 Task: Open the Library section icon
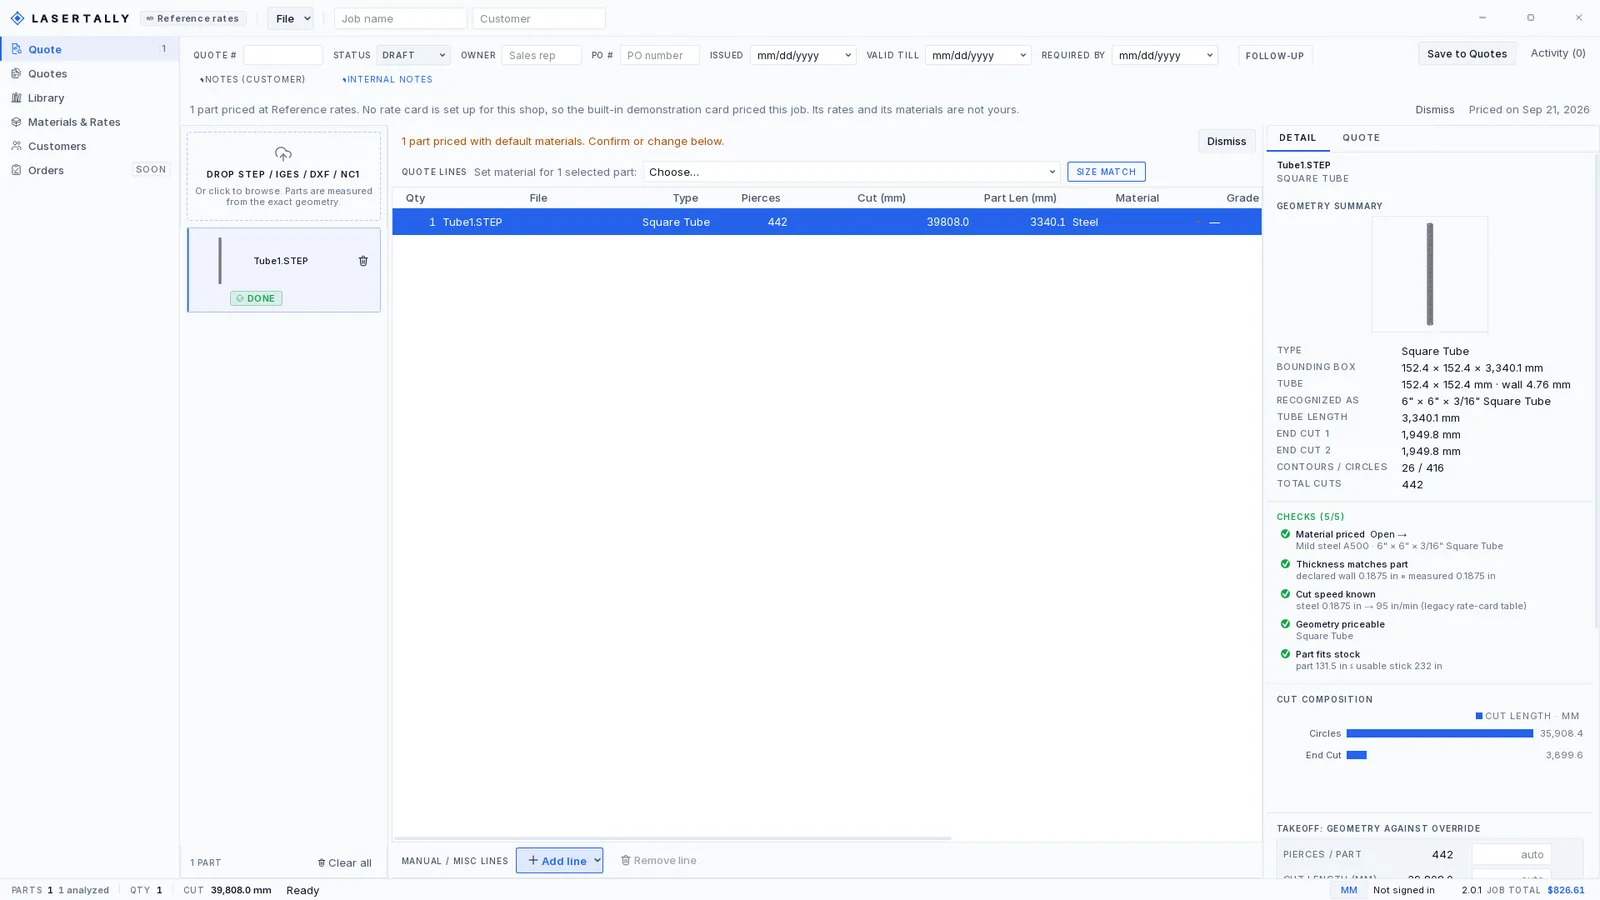(x=16, y=97)
